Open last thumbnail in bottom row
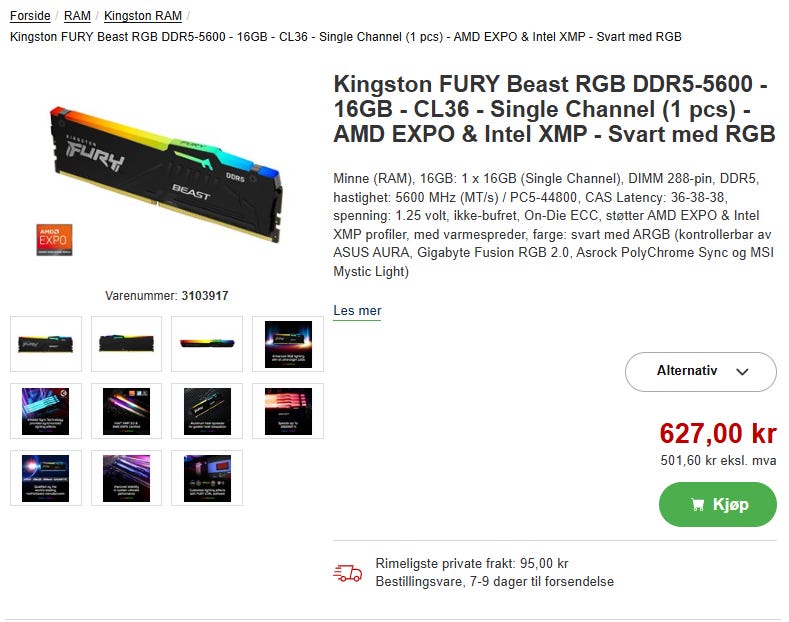Screen dimensions: 789x622 (x=207, y=478)
